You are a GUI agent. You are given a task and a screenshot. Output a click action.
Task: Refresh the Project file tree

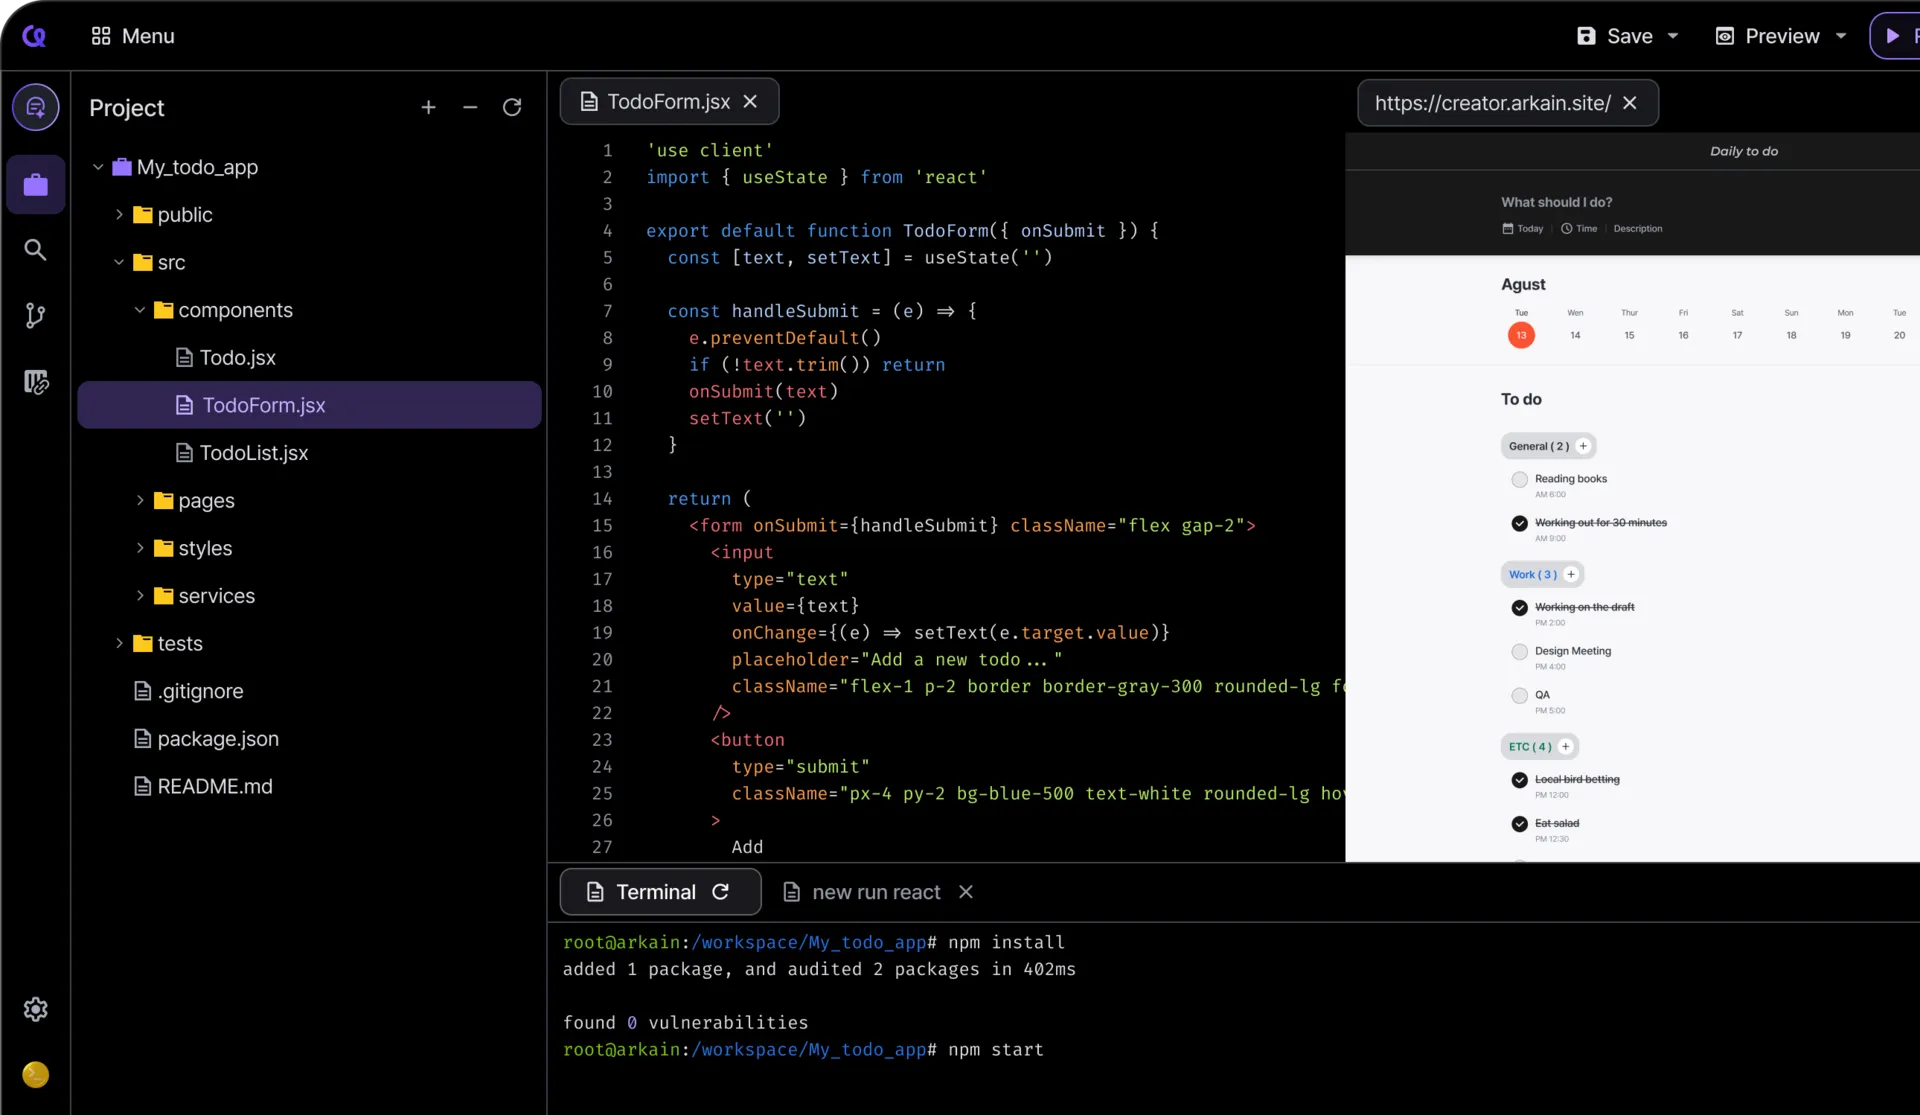[x=512, y=107]
